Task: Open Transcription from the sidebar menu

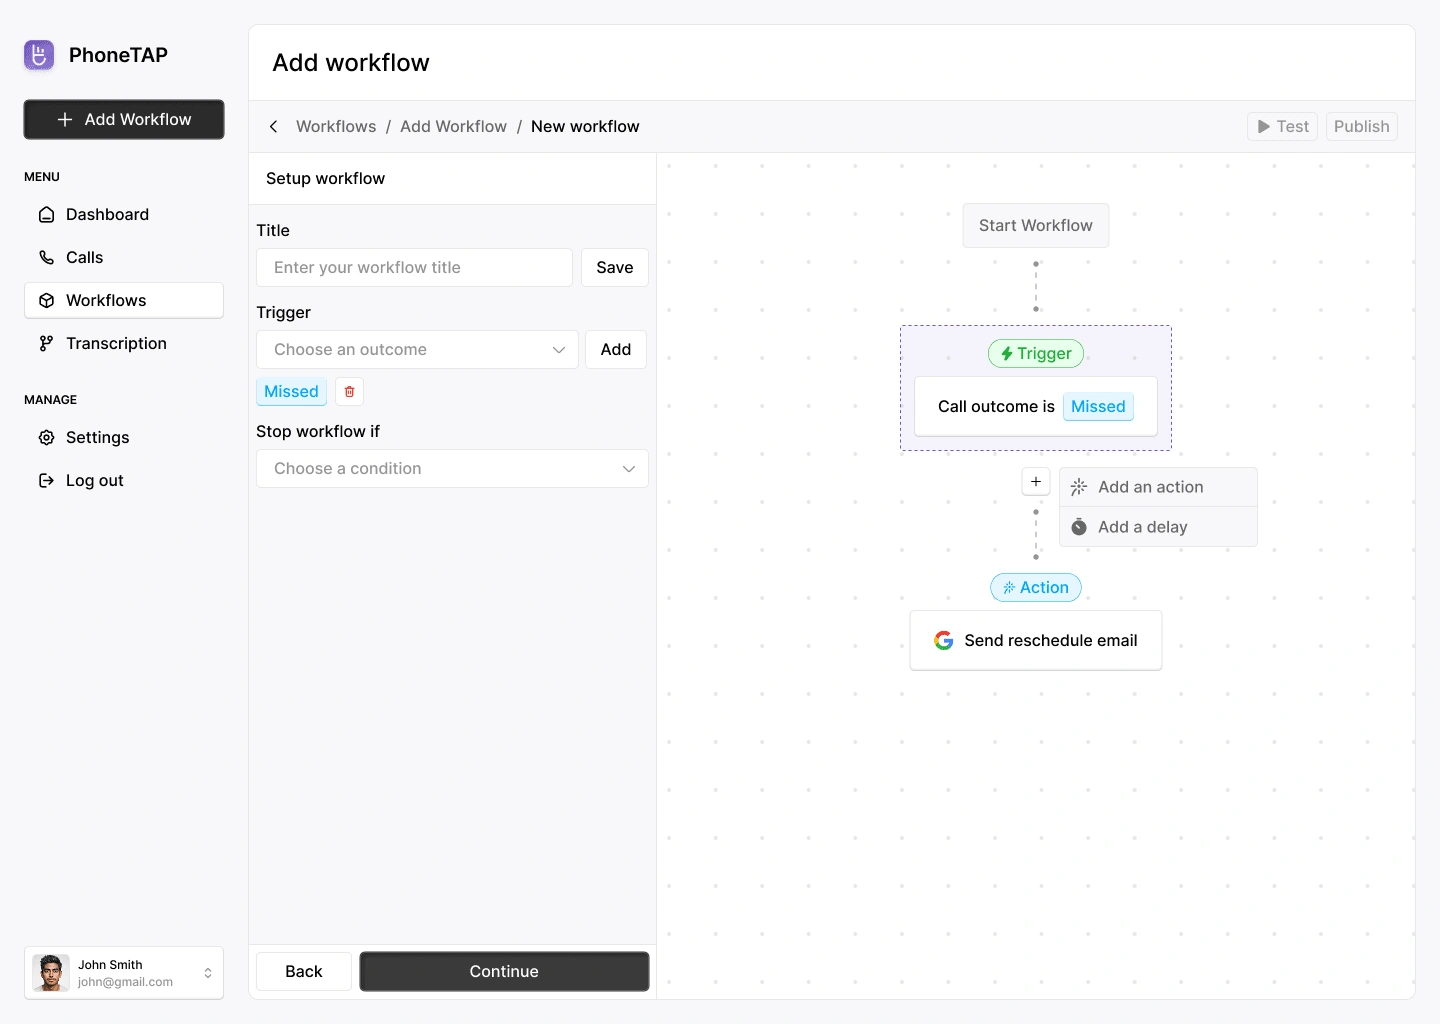Action: [116, 344]
